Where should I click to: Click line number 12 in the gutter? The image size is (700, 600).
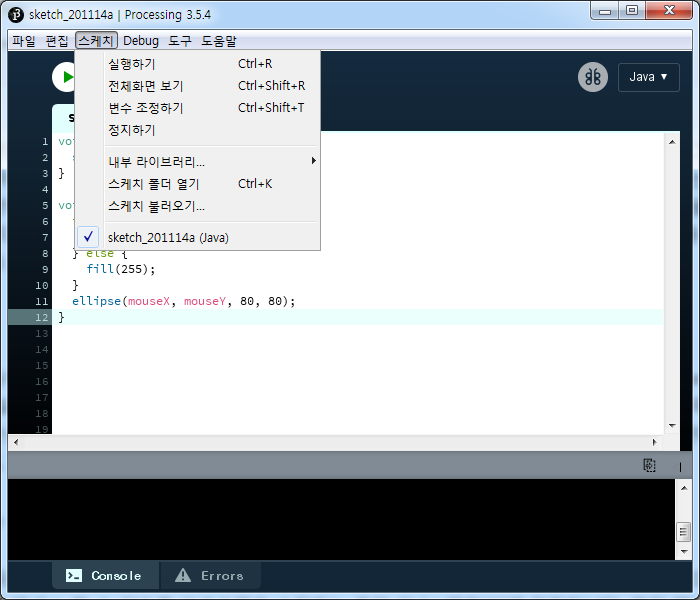click(42, 317)
